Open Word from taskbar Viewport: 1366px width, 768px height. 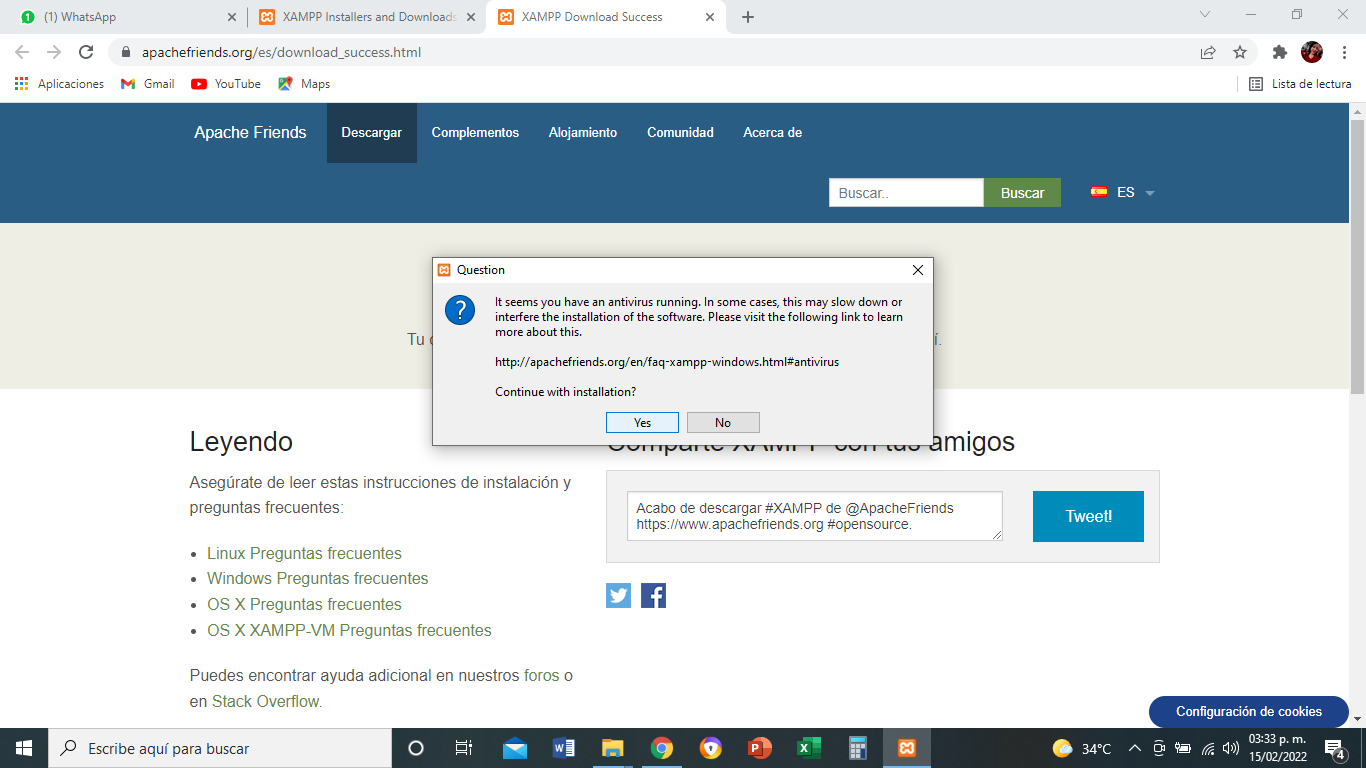(564, 748)
